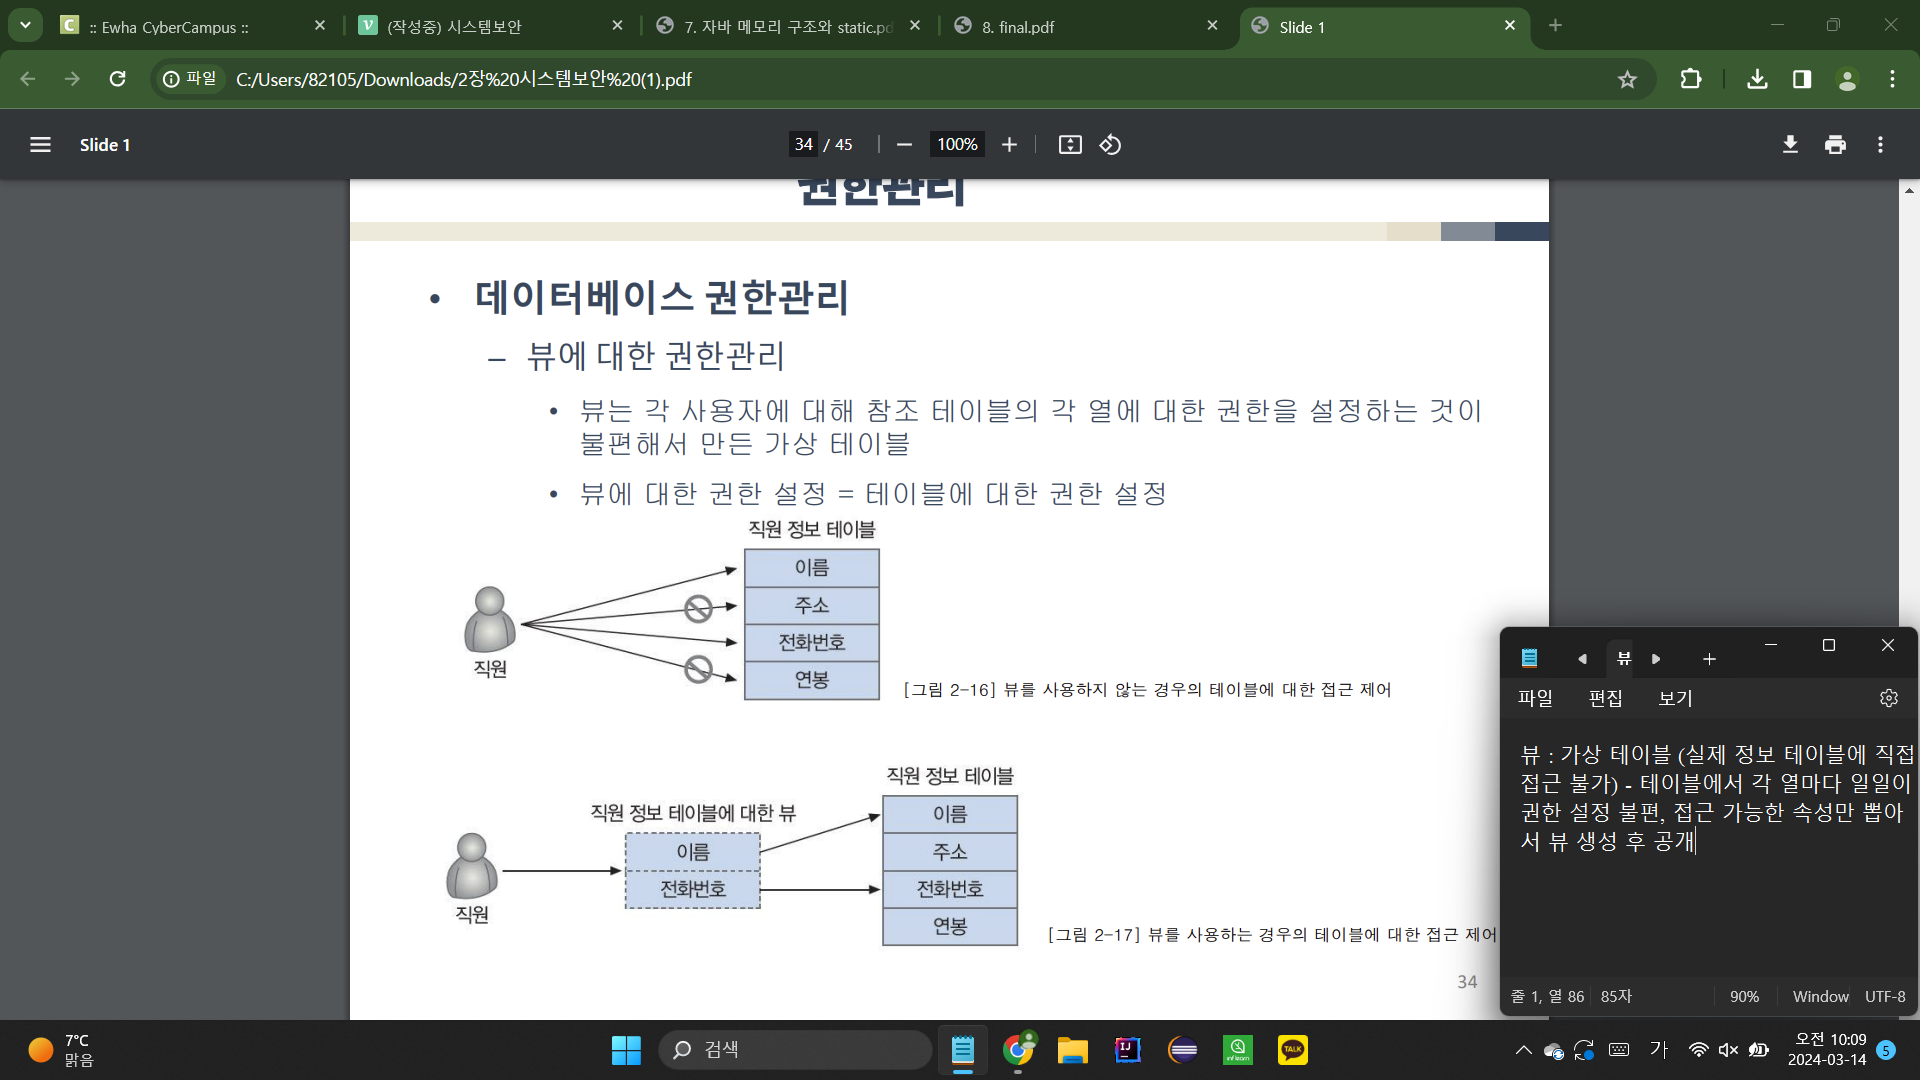Print the PDF document

tap(1835, 145)
